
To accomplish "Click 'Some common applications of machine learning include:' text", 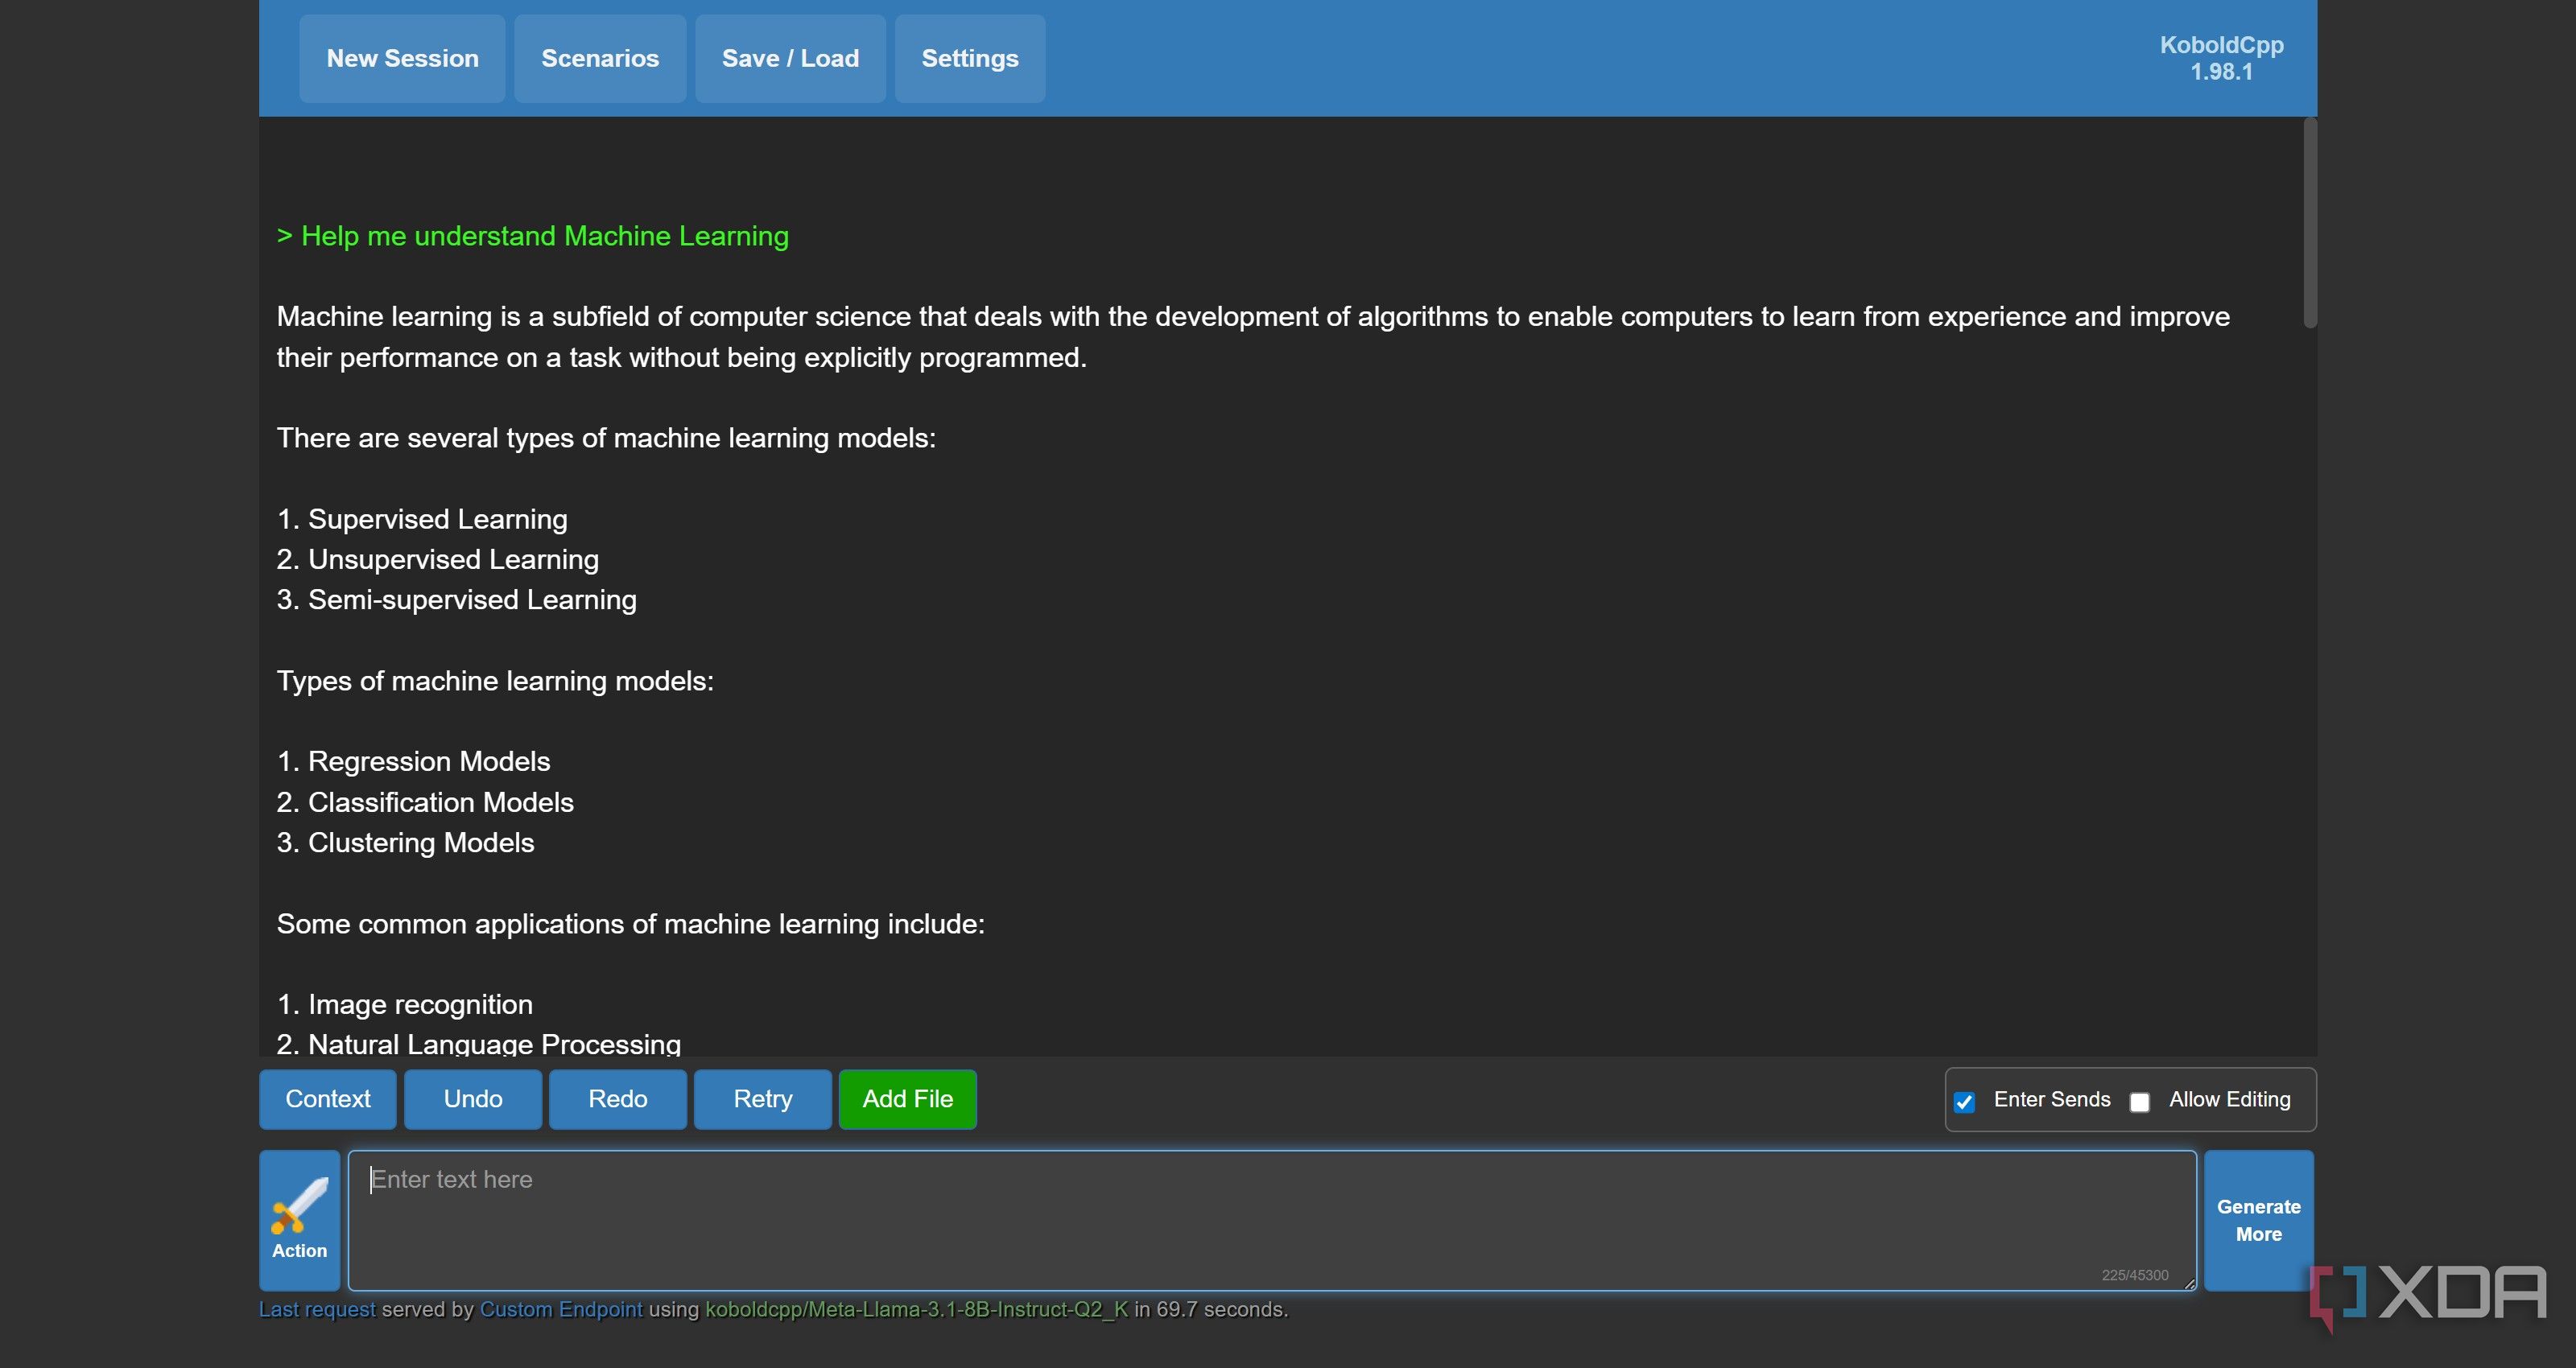I will coord(631,924).
